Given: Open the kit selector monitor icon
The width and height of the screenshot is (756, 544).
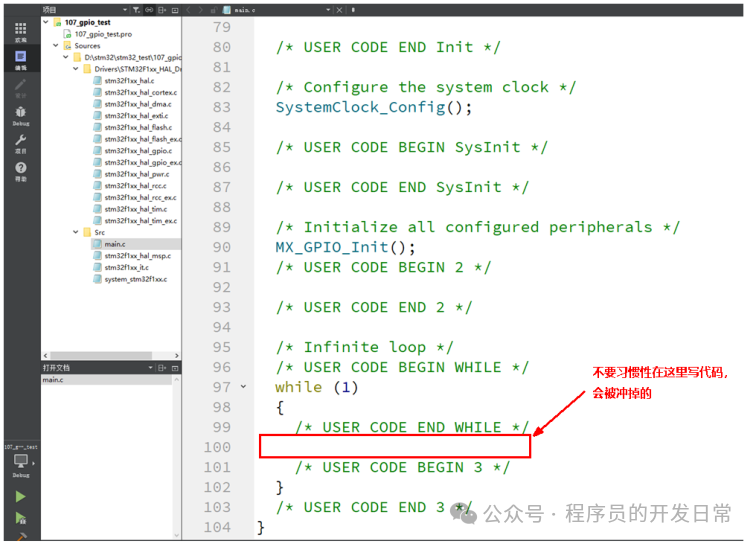Looking at the screenshot, I should click(x=21, y=461).
